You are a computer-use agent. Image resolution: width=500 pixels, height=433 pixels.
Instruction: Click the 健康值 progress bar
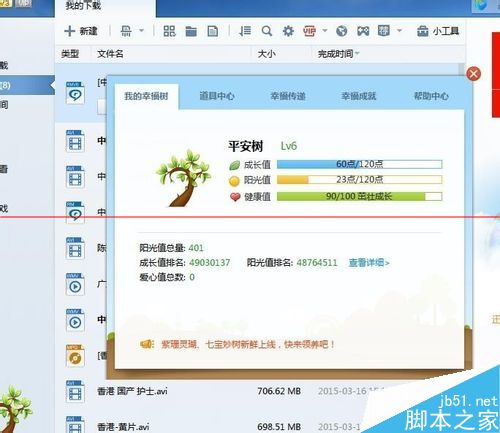359,196
